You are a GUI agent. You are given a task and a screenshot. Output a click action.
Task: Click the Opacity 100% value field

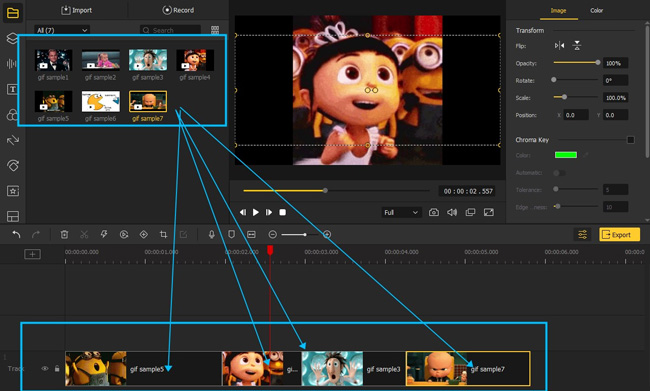pos(615,63)
